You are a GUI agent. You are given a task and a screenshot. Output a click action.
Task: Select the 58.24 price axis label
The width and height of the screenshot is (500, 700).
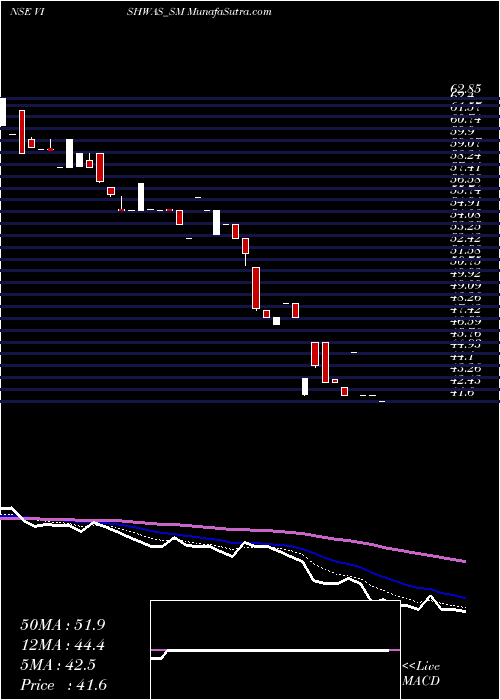point(465,156)
